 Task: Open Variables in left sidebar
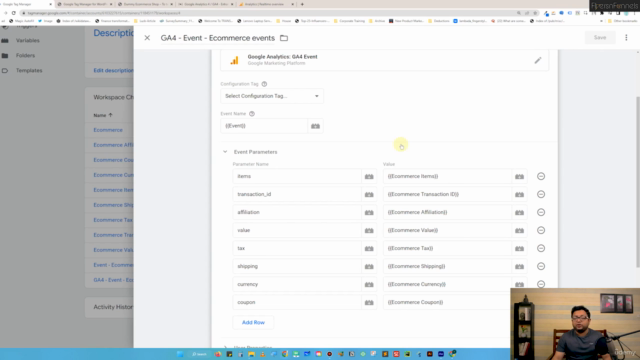tap(27, 40)
